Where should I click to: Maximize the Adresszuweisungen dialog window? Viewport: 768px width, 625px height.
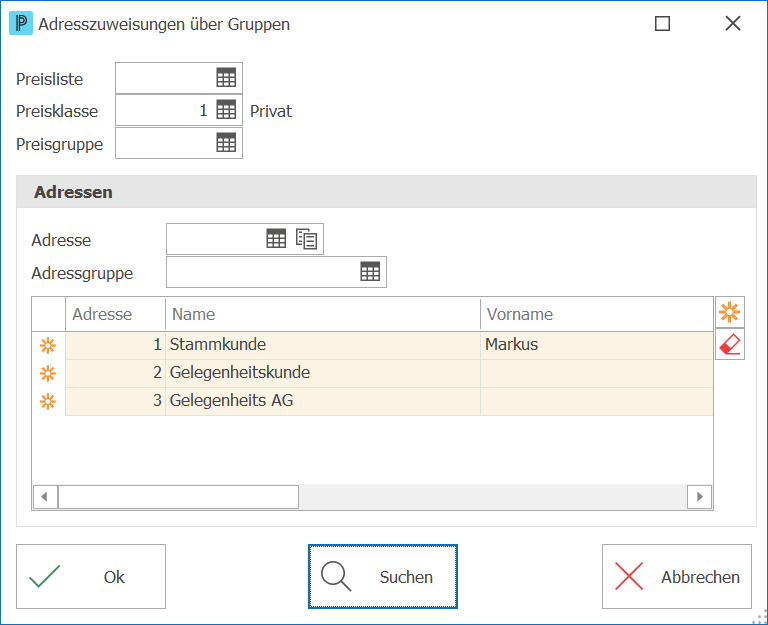pyautogui.click(x=662, y=24)
